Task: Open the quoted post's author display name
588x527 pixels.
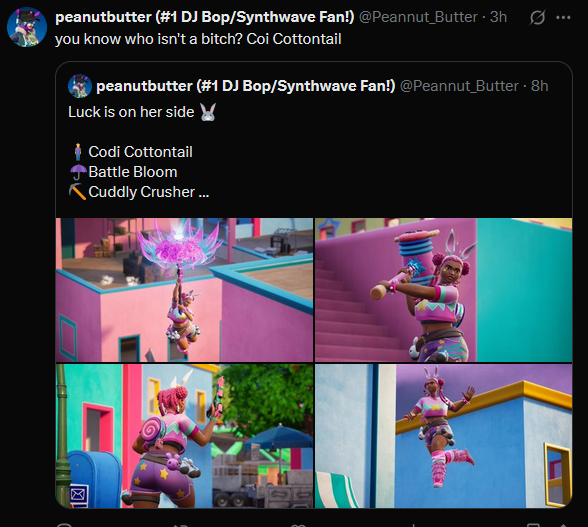Action: pyautogui.click(x=246, y=86)
